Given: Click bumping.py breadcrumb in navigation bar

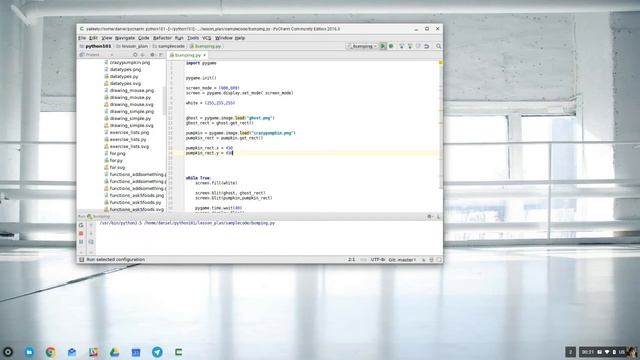Looking at the screenshot, I should (x=205, y=46).
